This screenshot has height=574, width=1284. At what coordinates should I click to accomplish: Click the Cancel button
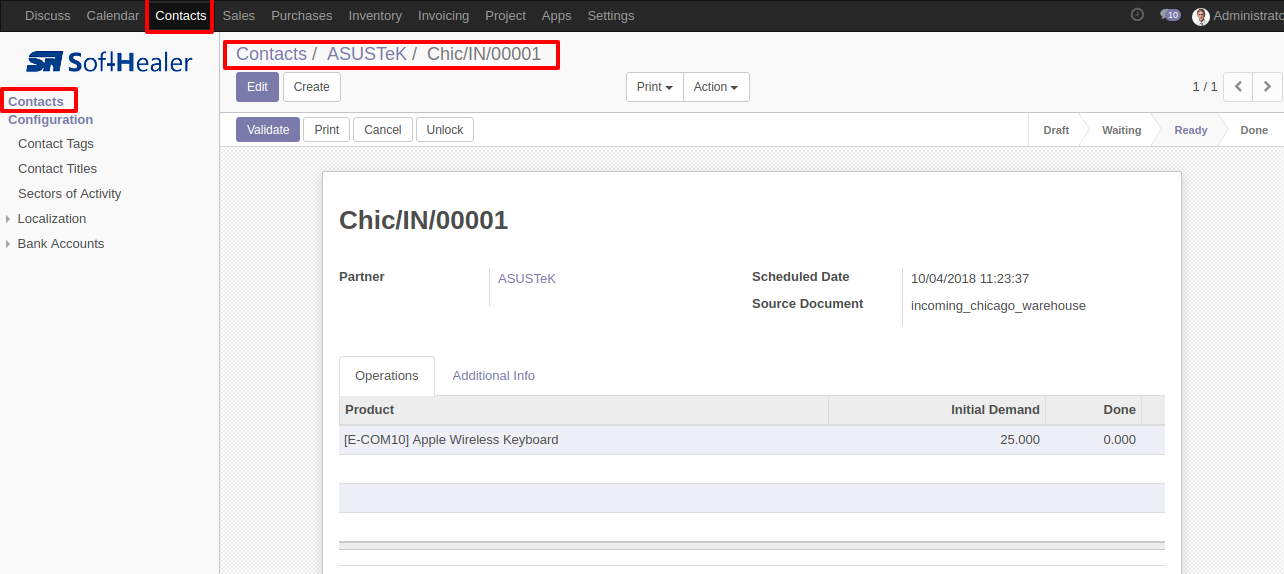point(383,130)
